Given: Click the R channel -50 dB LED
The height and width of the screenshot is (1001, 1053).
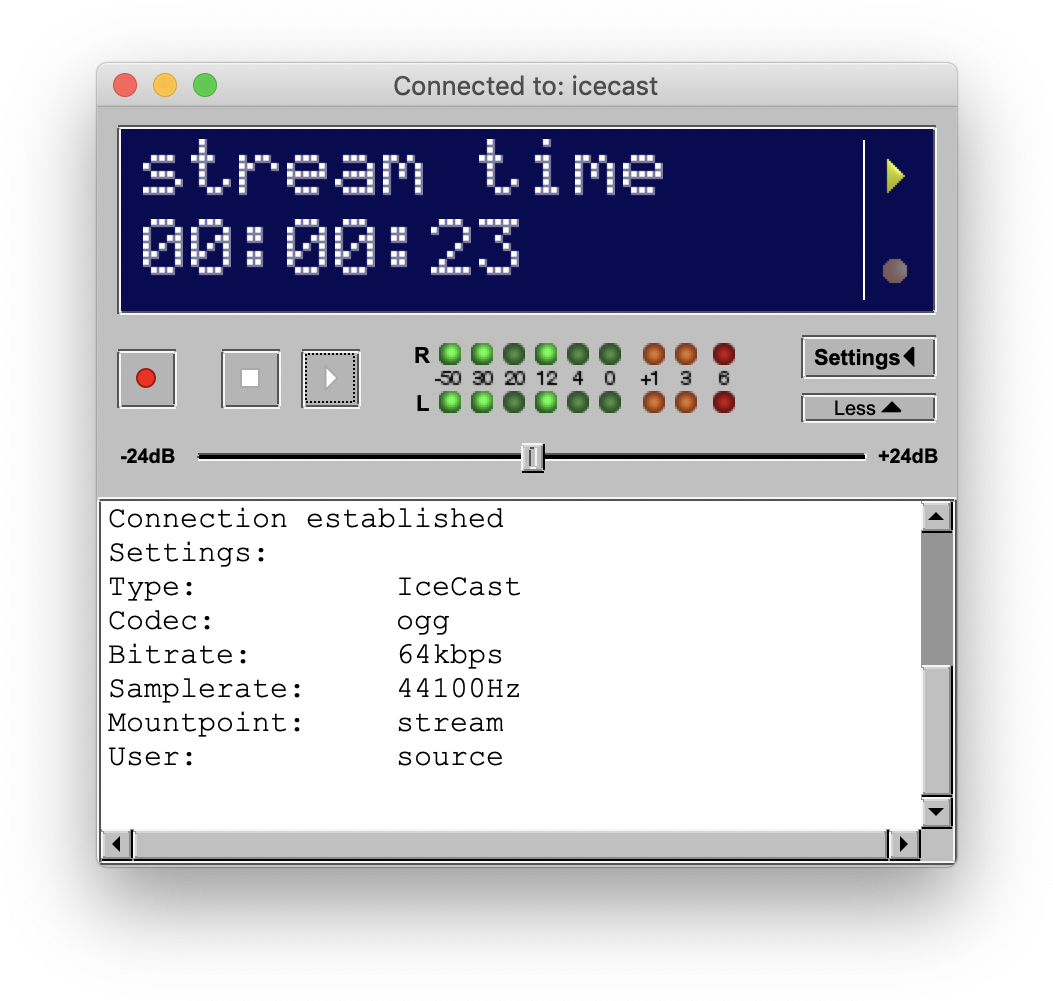Looking at the screenshot, I should tap(450, 354).
